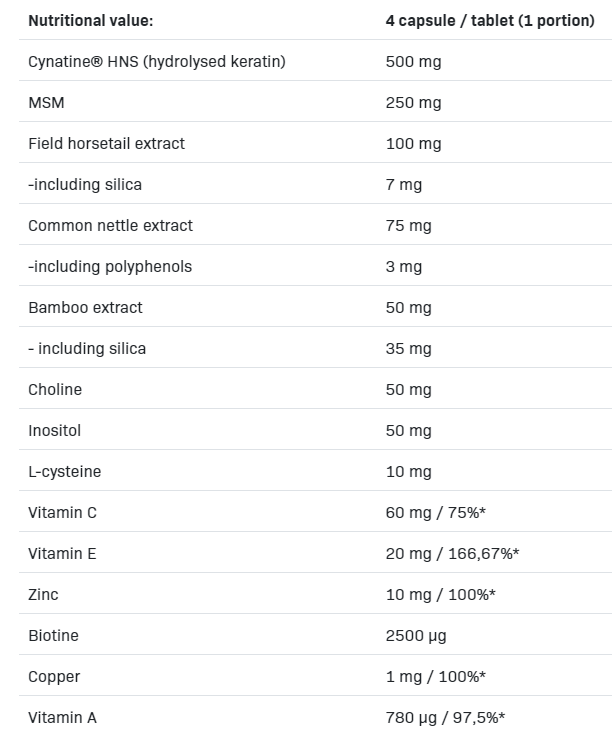
Task: Select the including polyphenols row
Action: tap(315, 267)
